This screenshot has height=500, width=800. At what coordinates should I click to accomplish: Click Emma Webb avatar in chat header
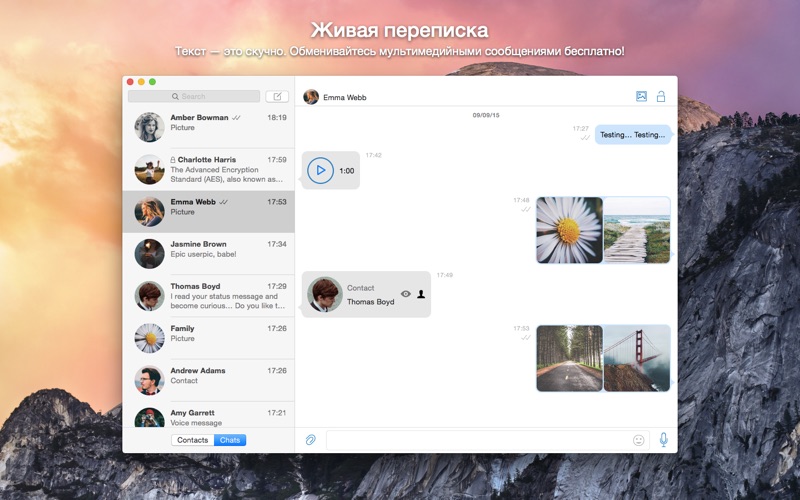point(311,96)
